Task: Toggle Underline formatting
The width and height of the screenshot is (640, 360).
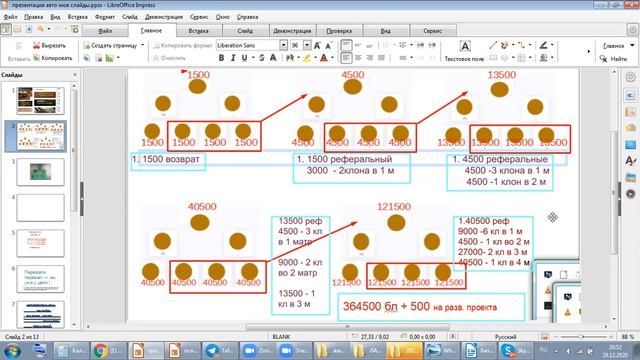Action: coord(244,58)
